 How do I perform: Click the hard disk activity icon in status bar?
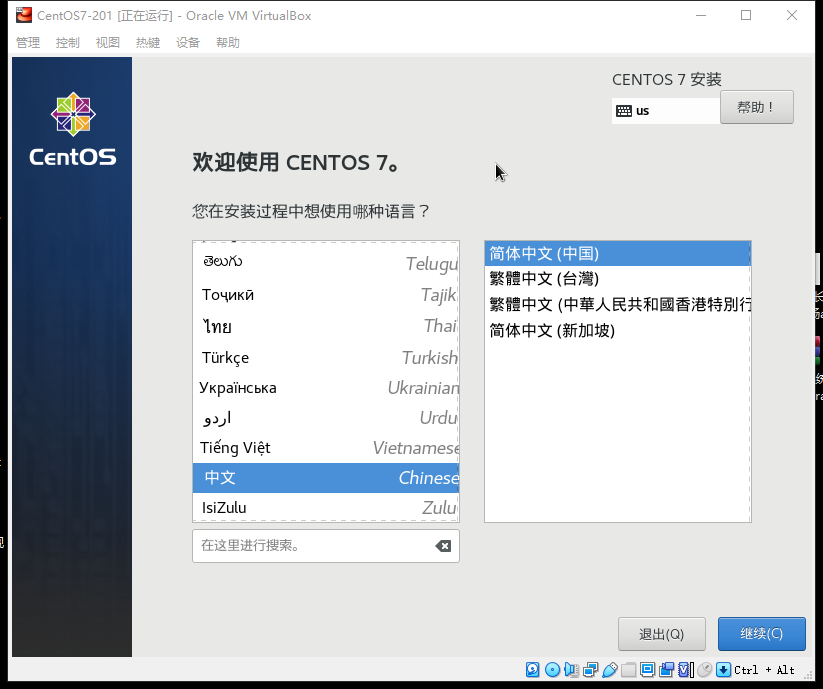point(532,670)
